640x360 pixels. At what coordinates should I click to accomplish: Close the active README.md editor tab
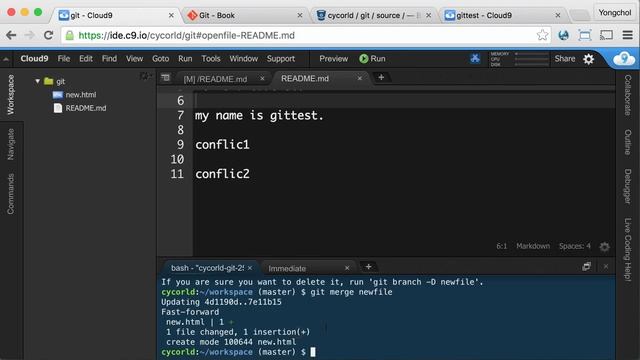(x=360, y=78)
